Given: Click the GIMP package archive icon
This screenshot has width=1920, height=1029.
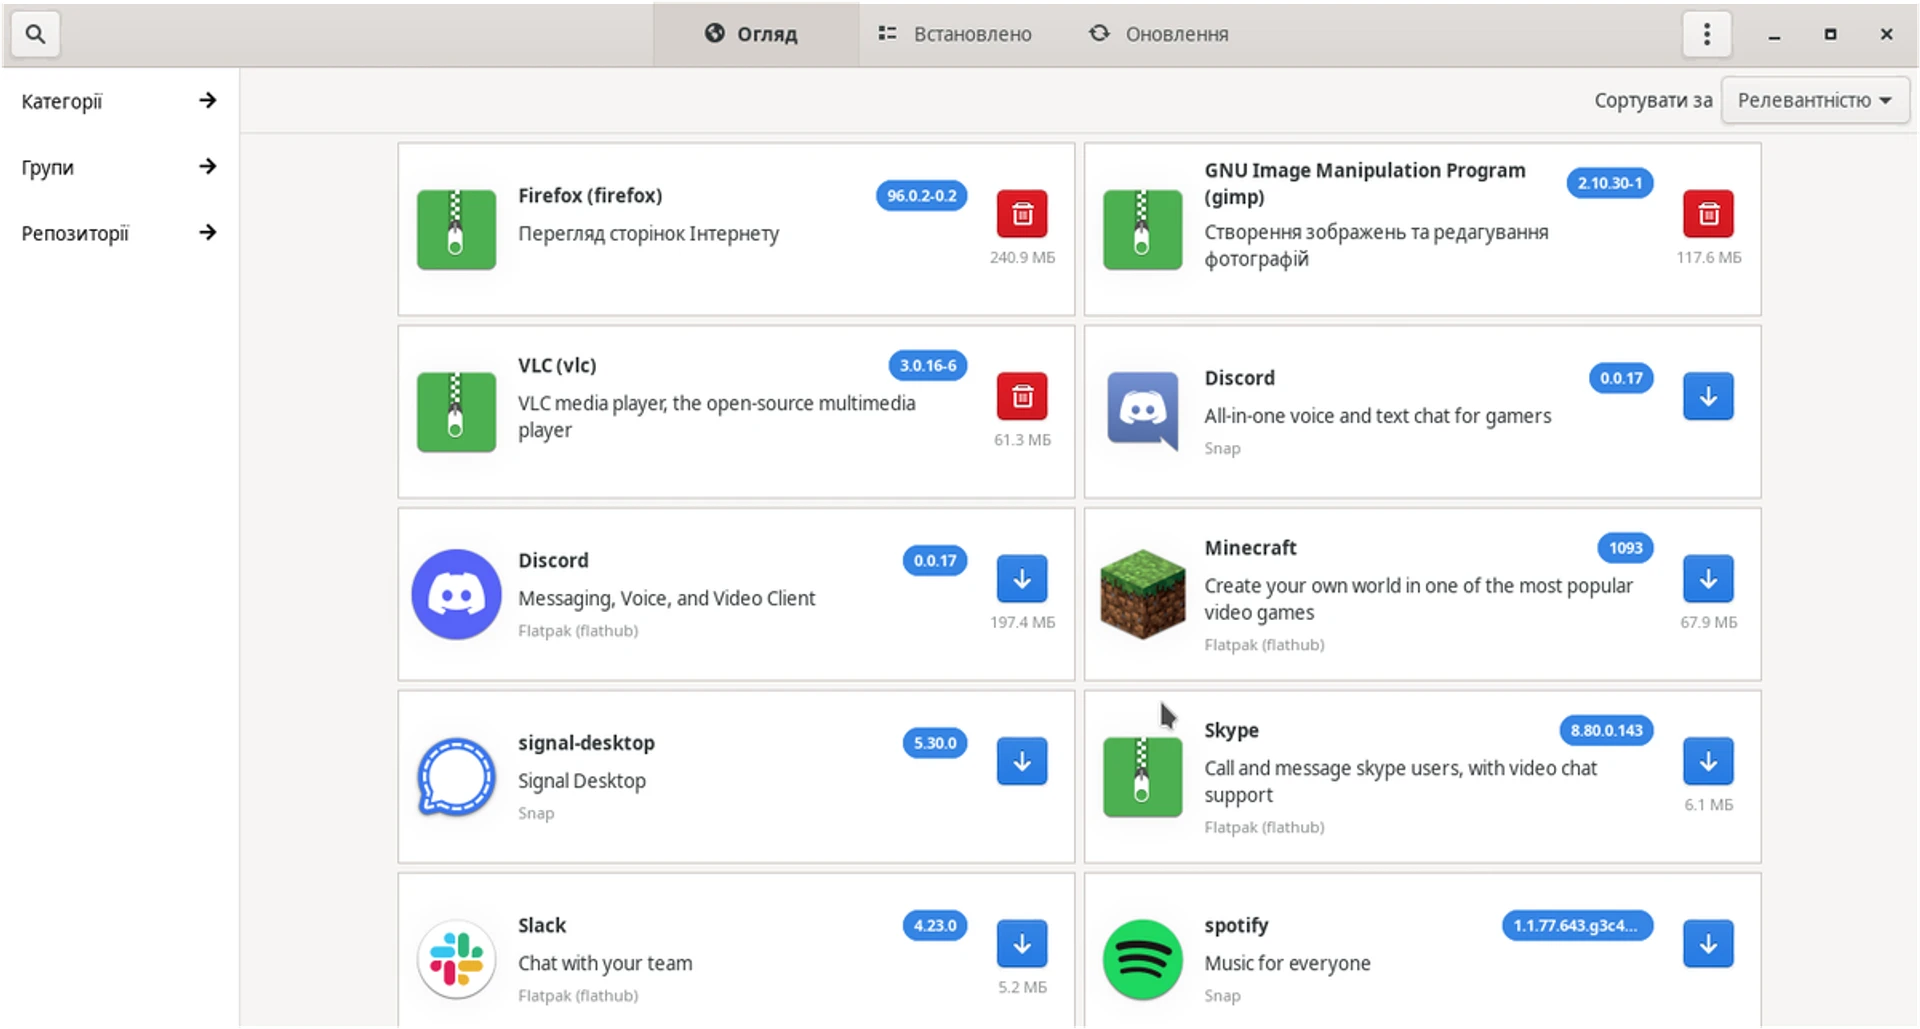Looking at the screenshot, I should click(1142, 230).
